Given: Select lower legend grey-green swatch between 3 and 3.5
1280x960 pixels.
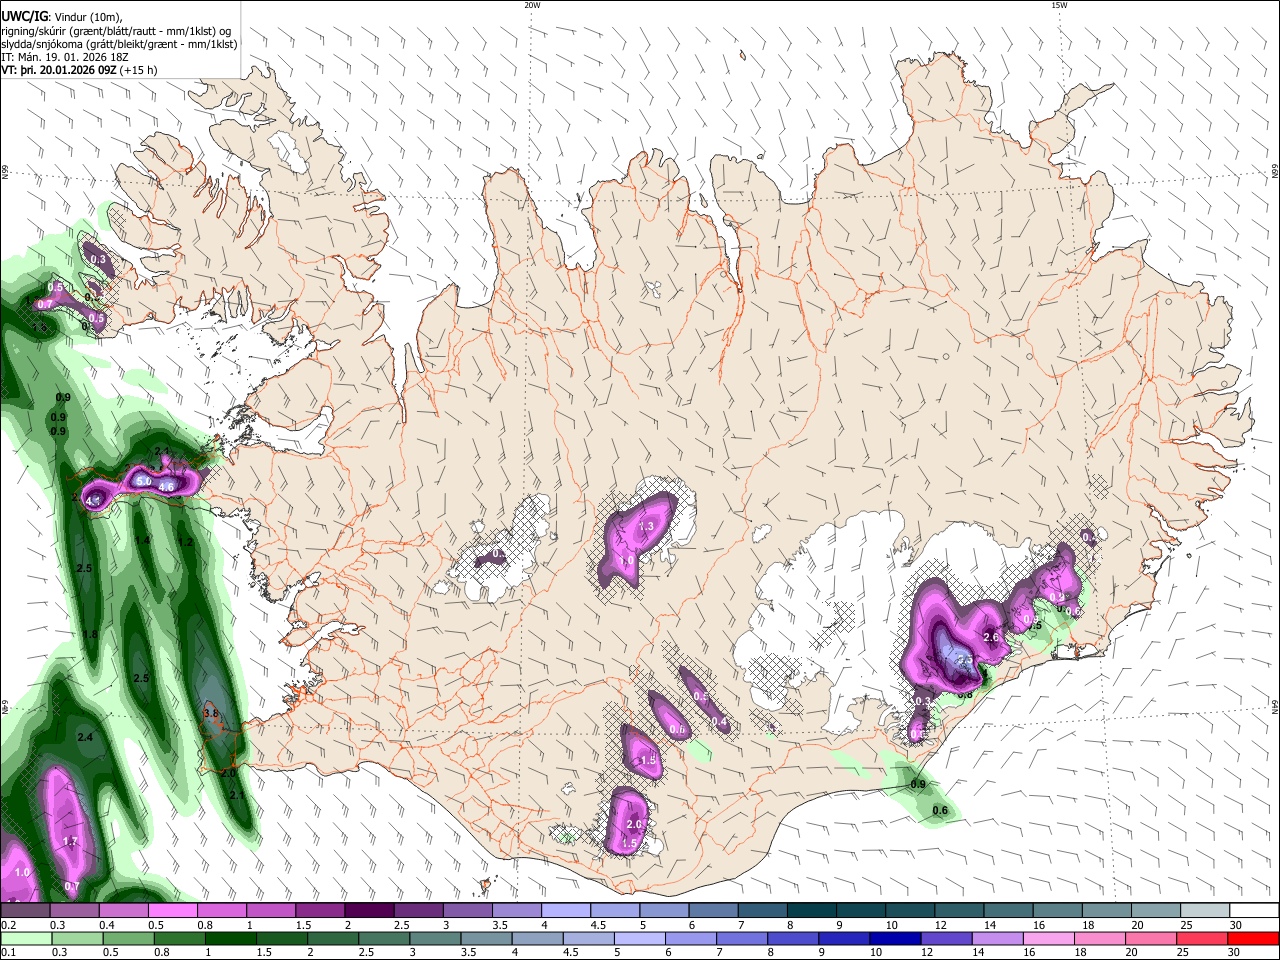Looking at the screenshot, I should [x=436, y=938].
